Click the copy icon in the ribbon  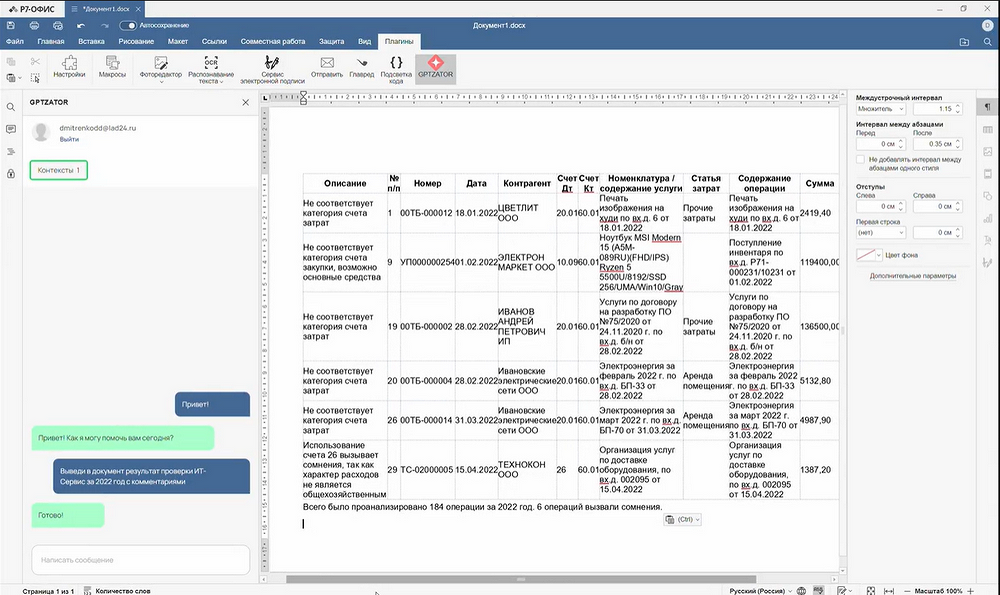[x=11, y=62]
